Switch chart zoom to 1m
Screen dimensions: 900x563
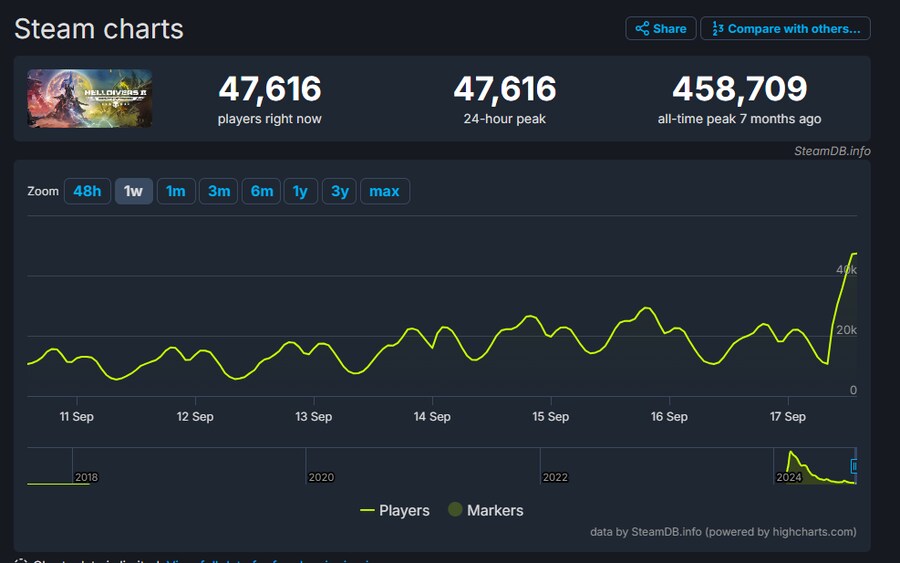pyautogui.click(x=176, y=191)
